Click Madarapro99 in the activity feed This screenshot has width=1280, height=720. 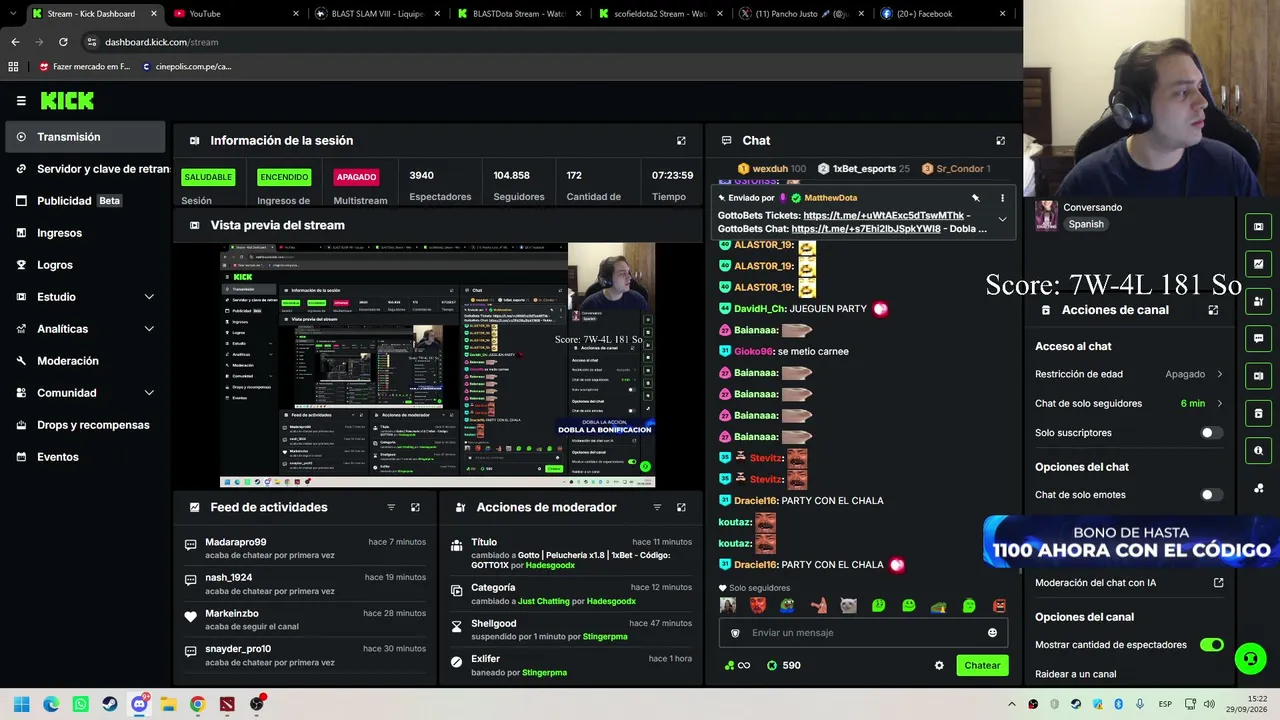tap(236, 542)
